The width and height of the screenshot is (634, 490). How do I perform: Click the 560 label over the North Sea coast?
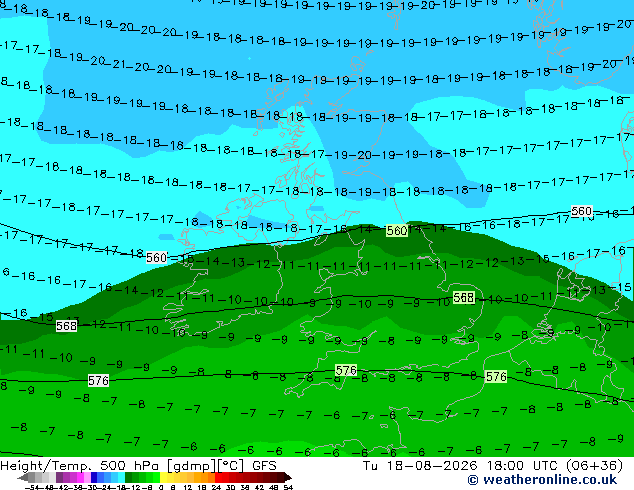tap(397, 230)
